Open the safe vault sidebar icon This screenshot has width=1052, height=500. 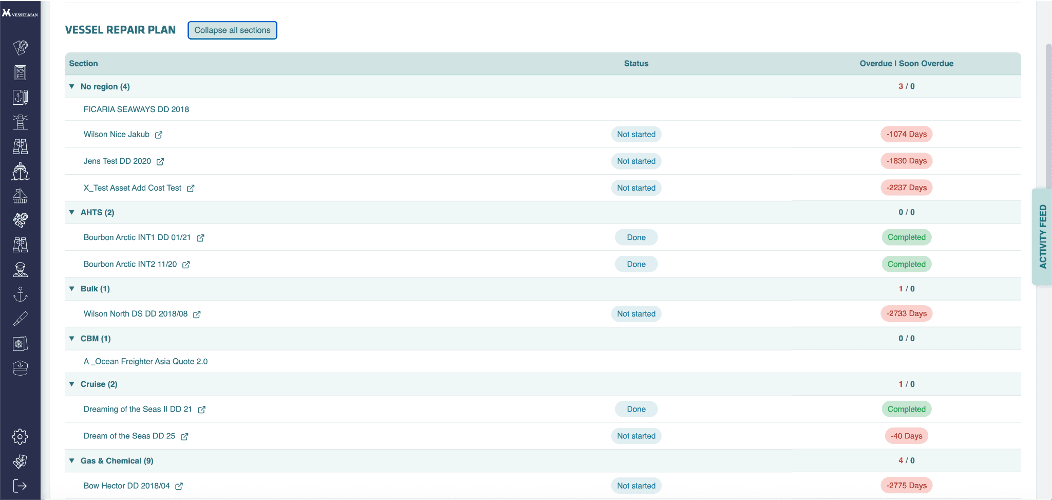pyautogui.click(x=20, y=344)
